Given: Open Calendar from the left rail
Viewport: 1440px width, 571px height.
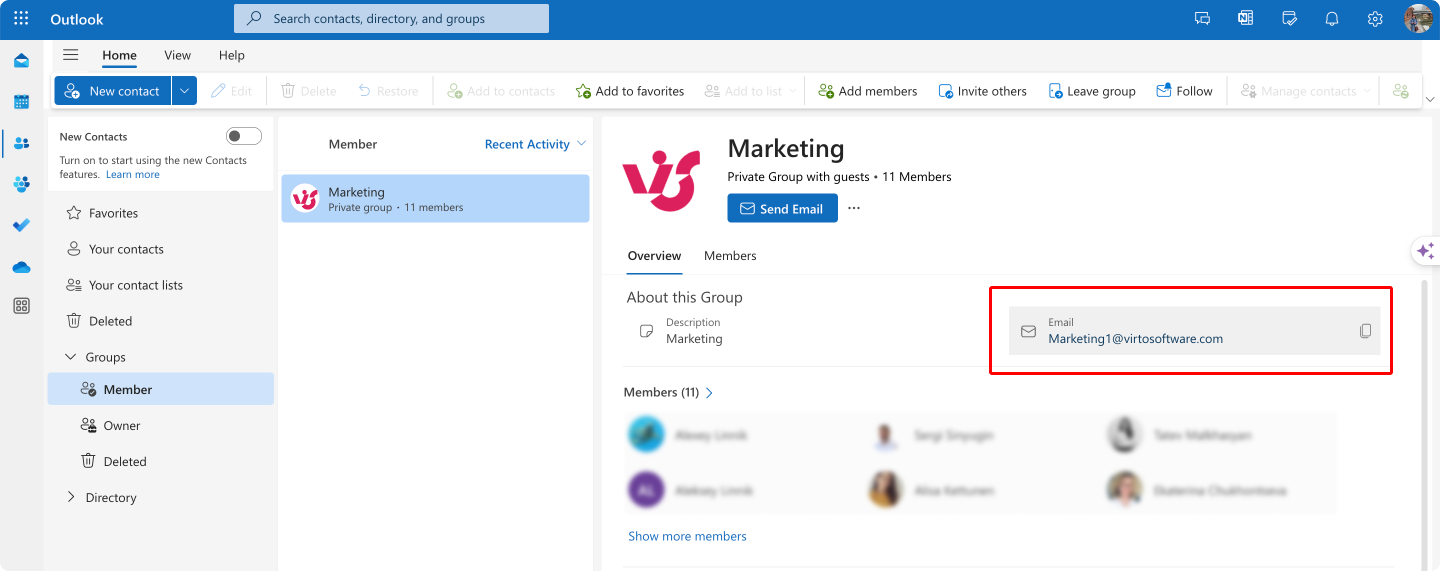Looking at the screenshot, I should [21, 102].
